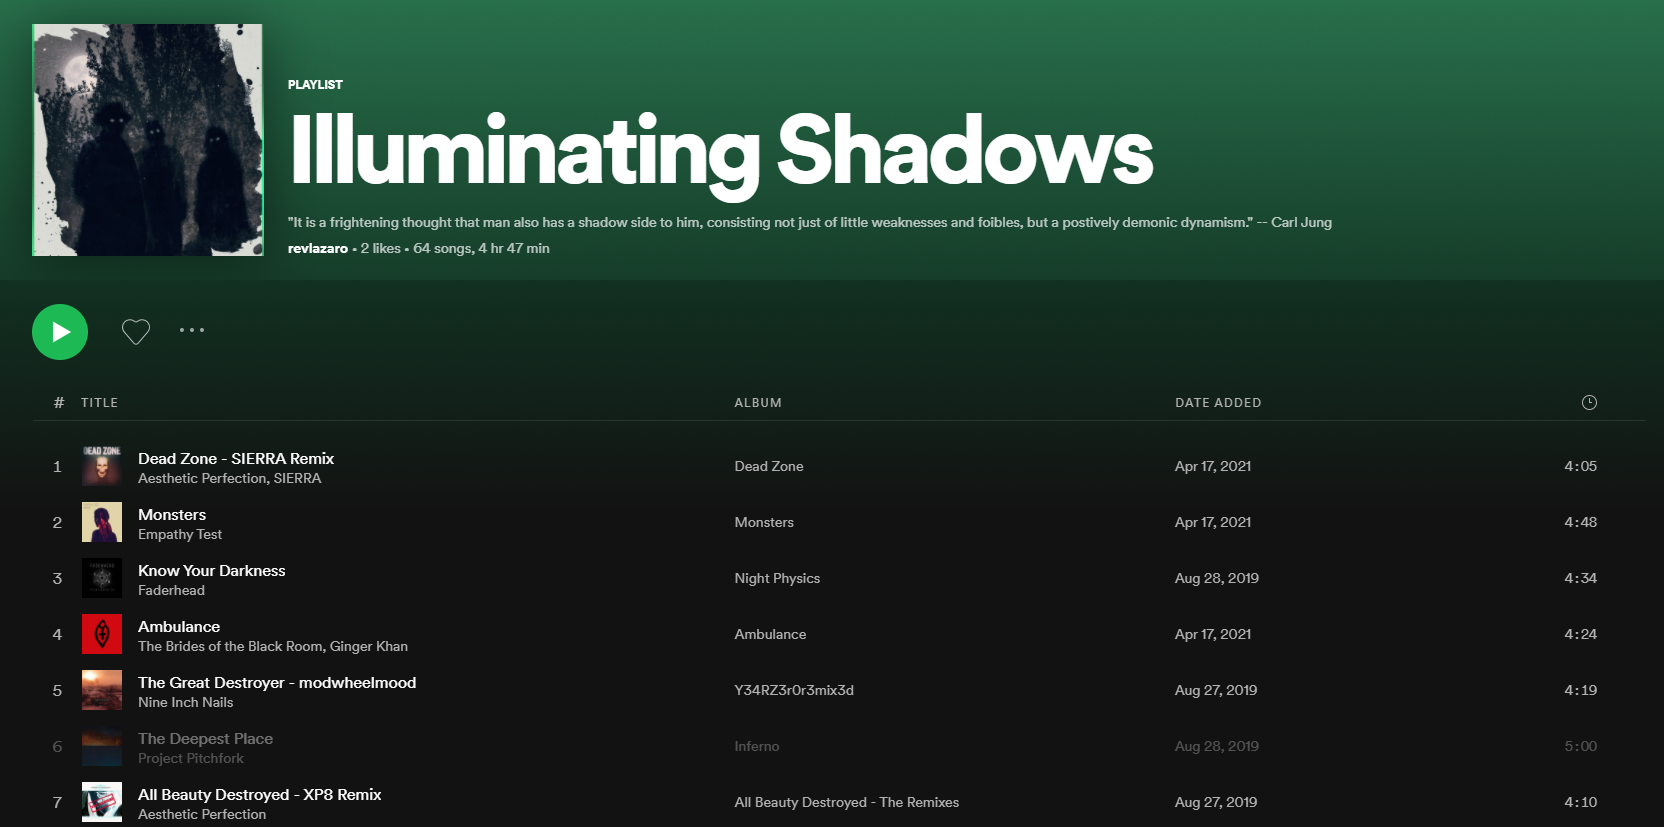Select the Dead Zone - SIERRA Remix track title
The height and width of the screenshot is (827, 1664).
[236, 458]
